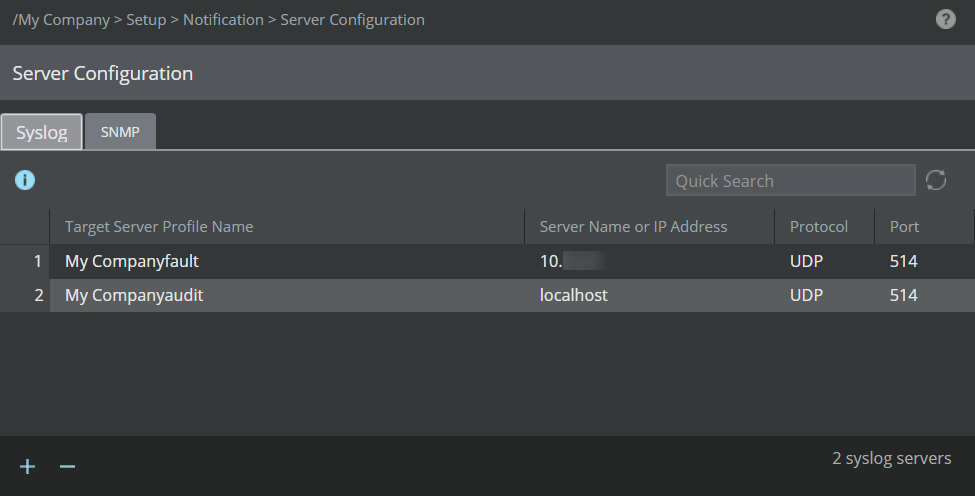Click /My Company in the breadcrumb

coord(61,20)
